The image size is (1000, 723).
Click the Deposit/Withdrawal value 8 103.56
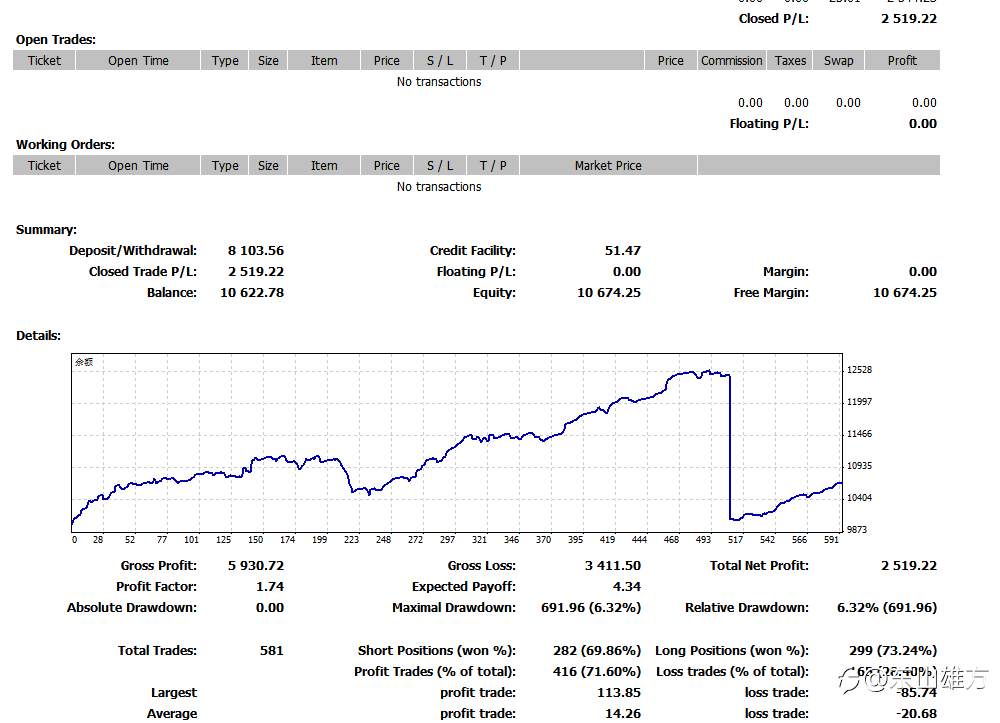256,251
